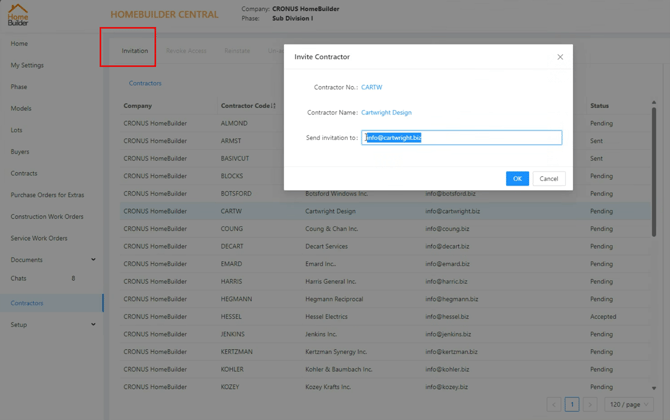Open Chats in the sidebar
This screenshot has width=670, height=420.
pyautogui.click(x=18, y=278)
